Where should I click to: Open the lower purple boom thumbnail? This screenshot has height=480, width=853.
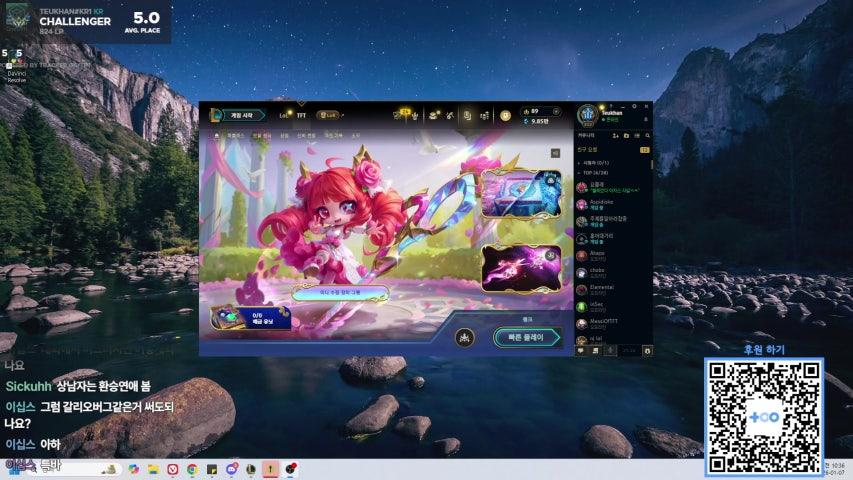pyautogui.click(x=521, y=269)
